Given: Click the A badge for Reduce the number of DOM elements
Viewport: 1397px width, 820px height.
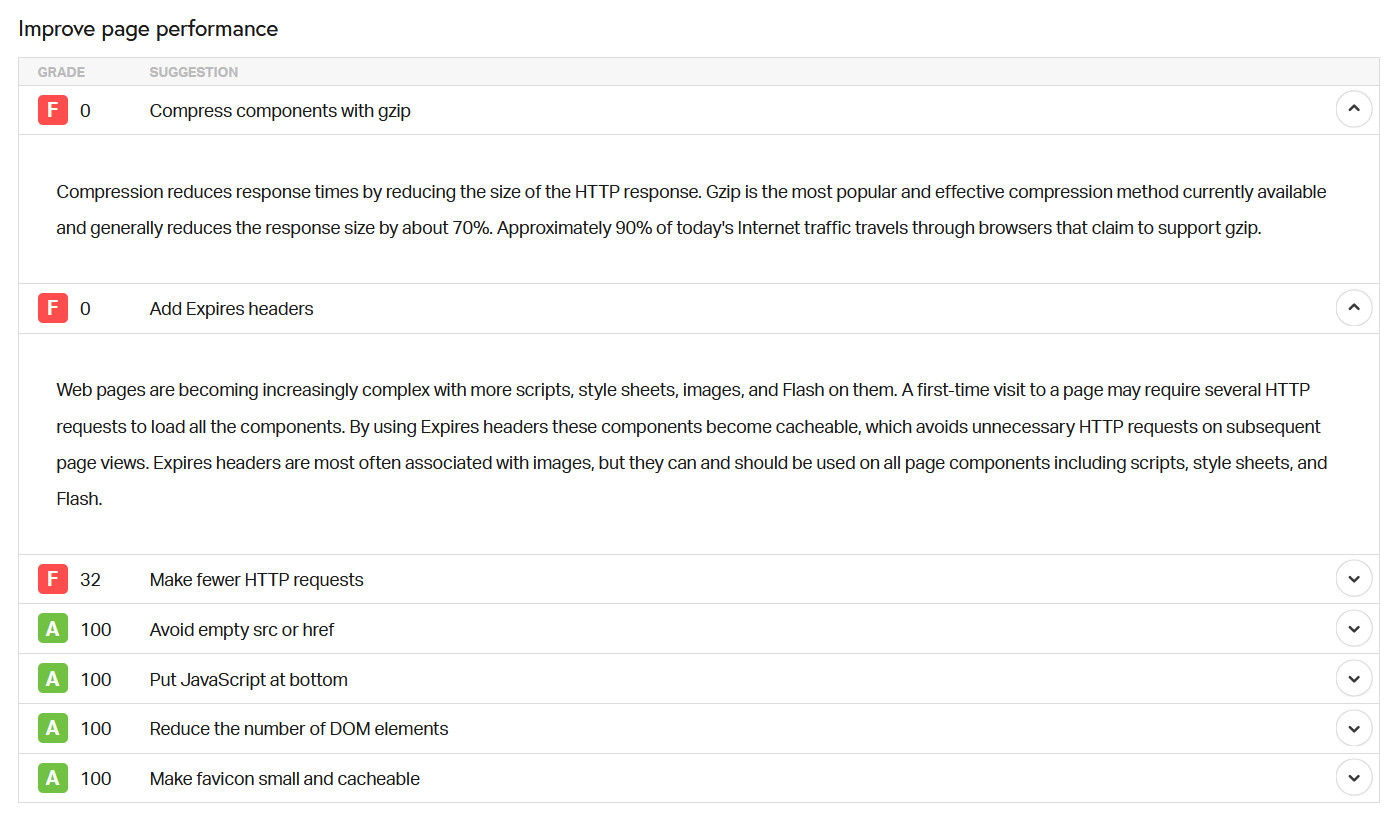Looking at the screenshot, I should (52, 728).
